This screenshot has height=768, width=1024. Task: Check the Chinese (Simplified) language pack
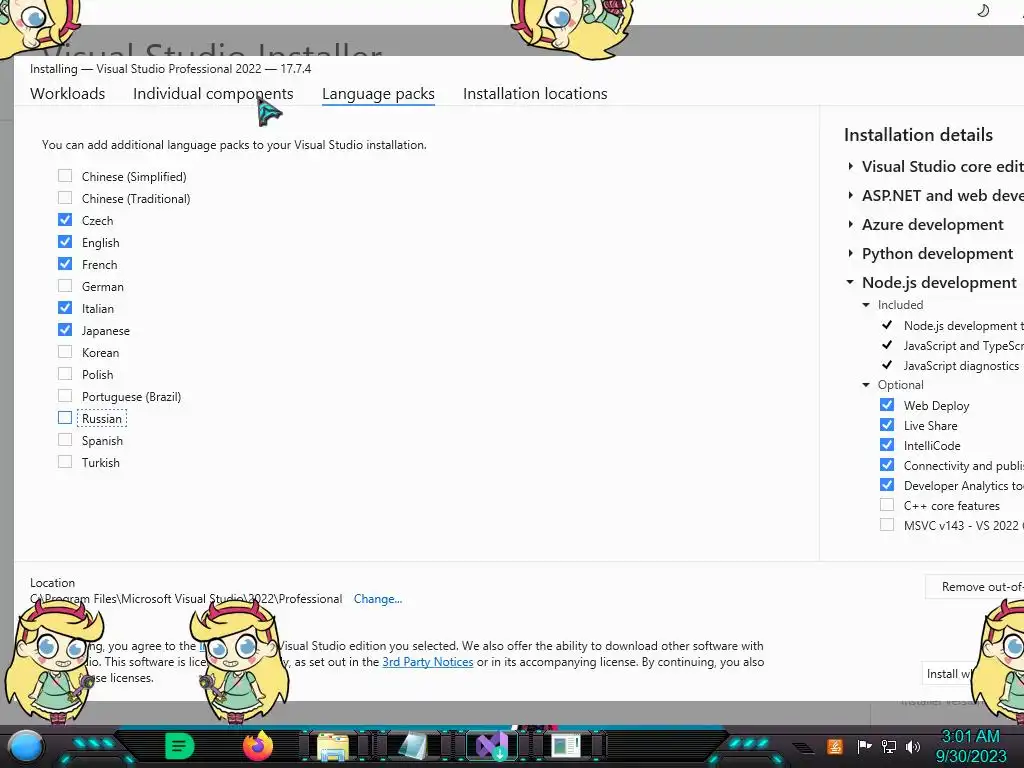pyautogui.click(x=65, y=176)
